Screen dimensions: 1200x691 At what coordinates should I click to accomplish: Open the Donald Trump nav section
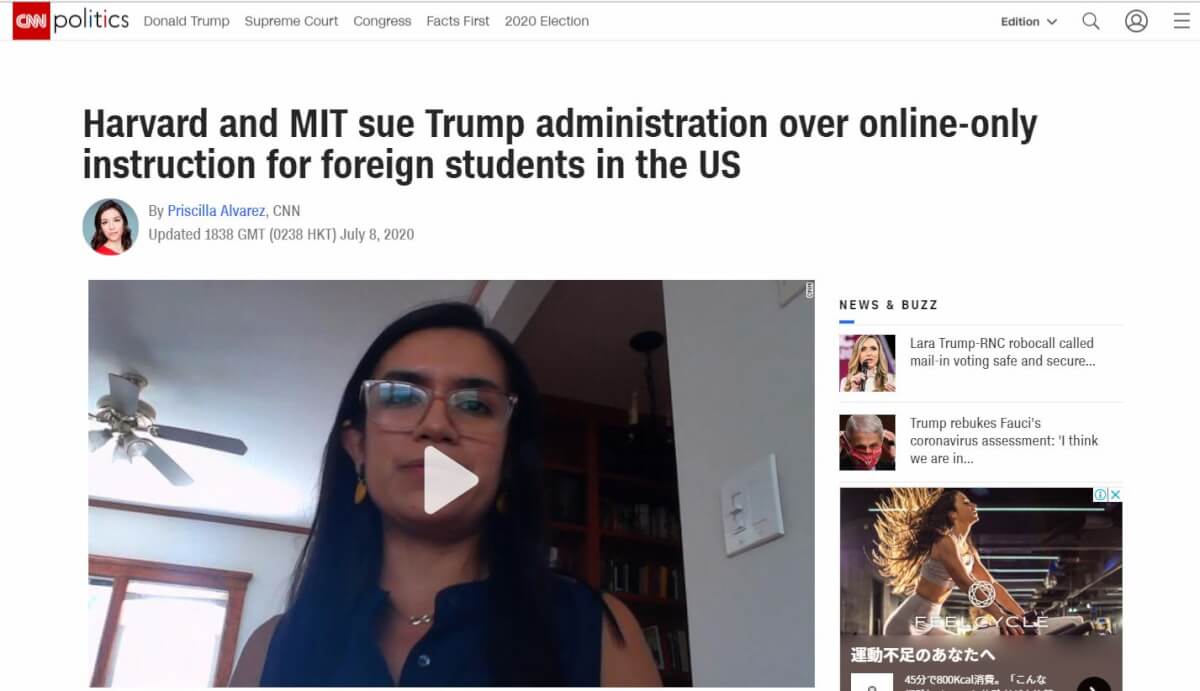pyautogui.click(x=186, y=21)
